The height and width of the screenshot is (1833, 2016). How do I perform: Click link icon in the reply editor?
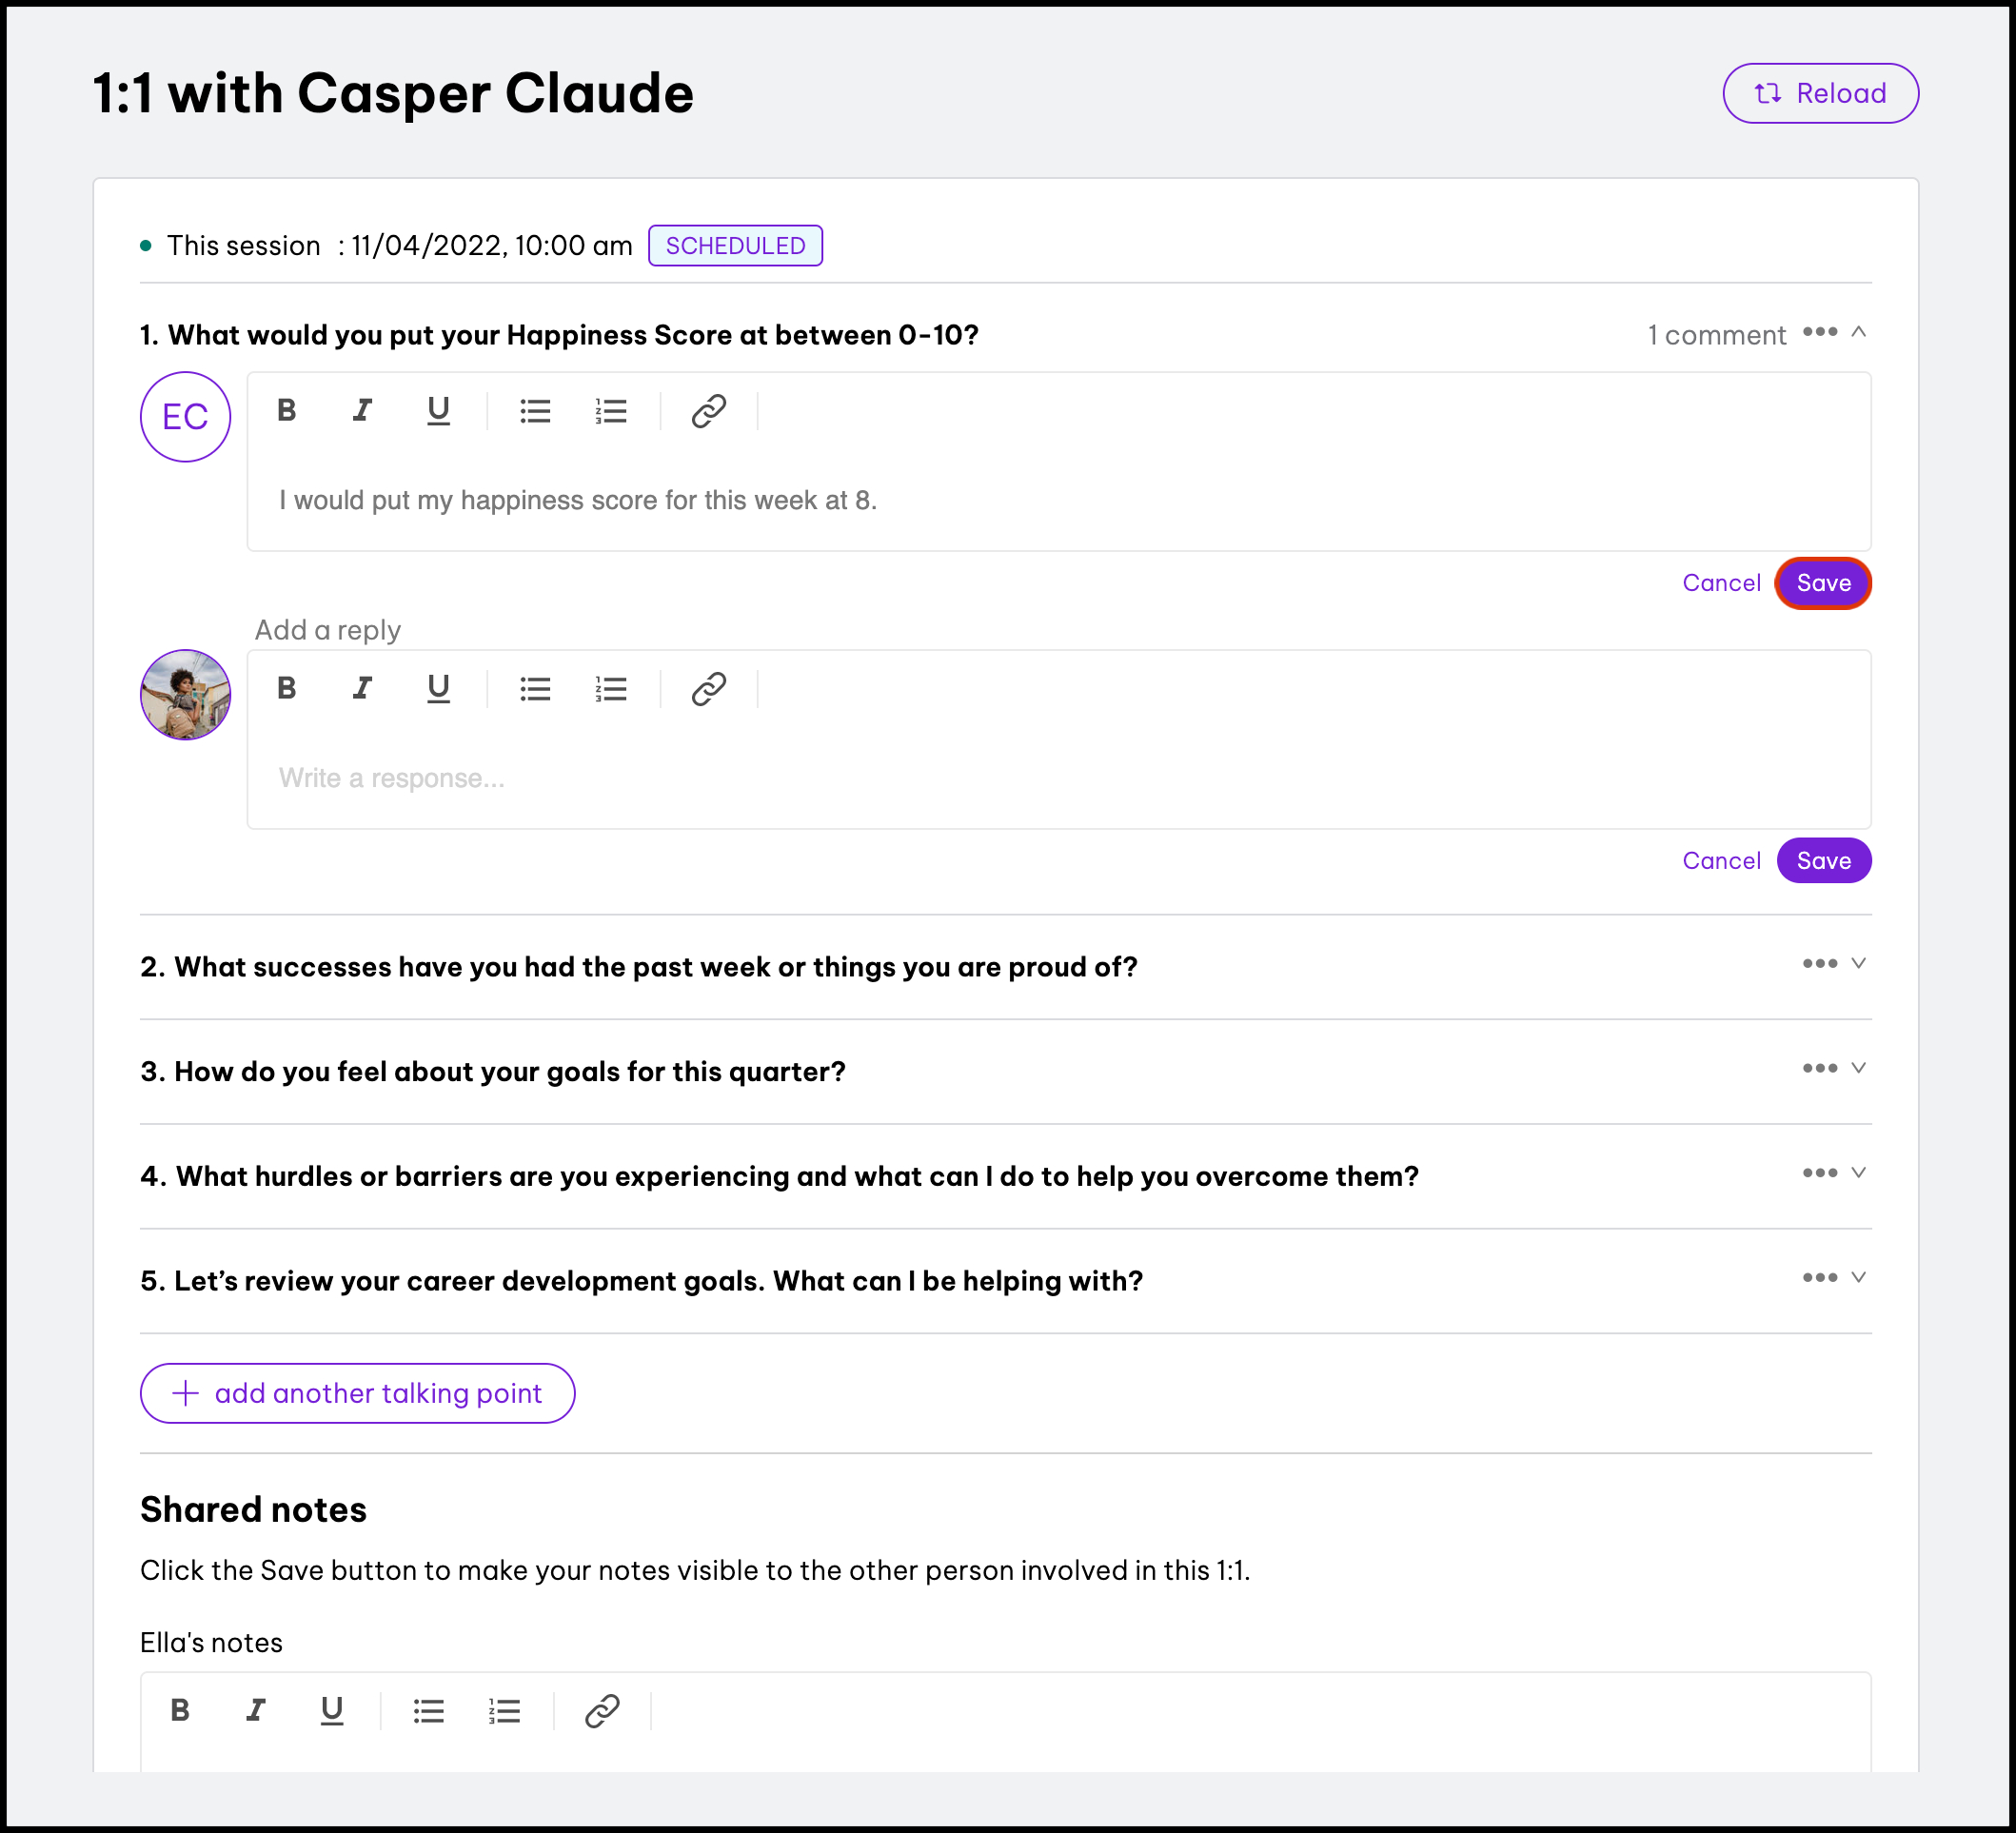point(708,689)
